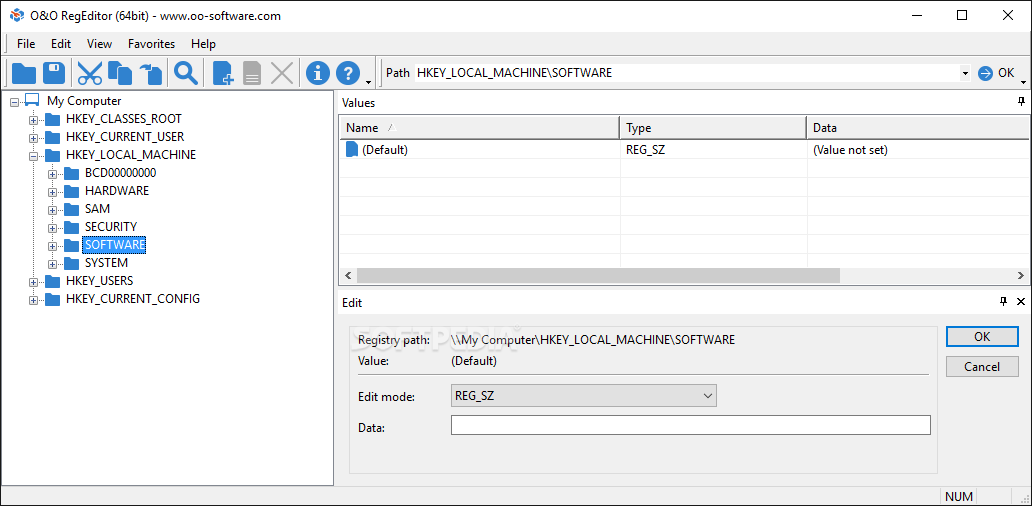
Task: Click the (Value not set) data cell
Action: click(850, 150)
